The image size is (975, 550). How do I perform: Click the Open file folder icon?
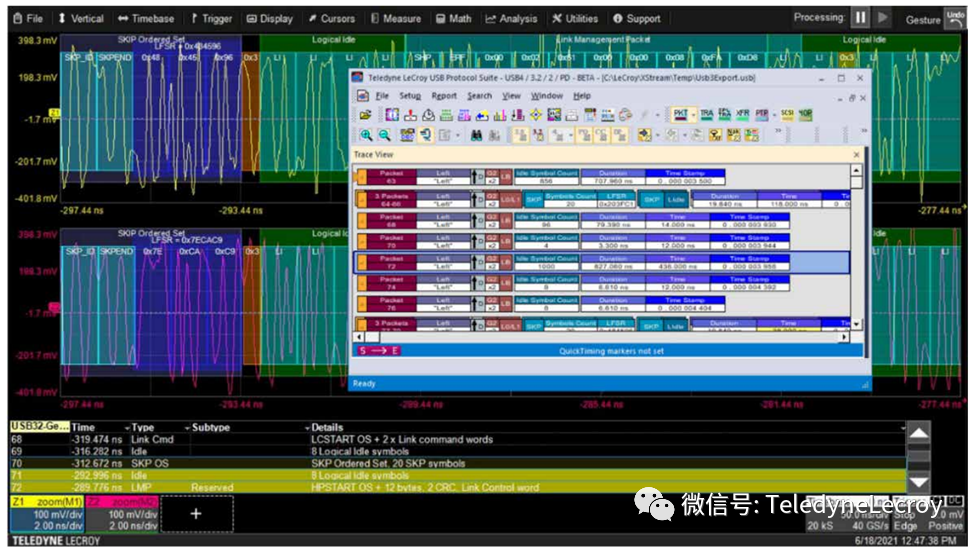(366, 116)
